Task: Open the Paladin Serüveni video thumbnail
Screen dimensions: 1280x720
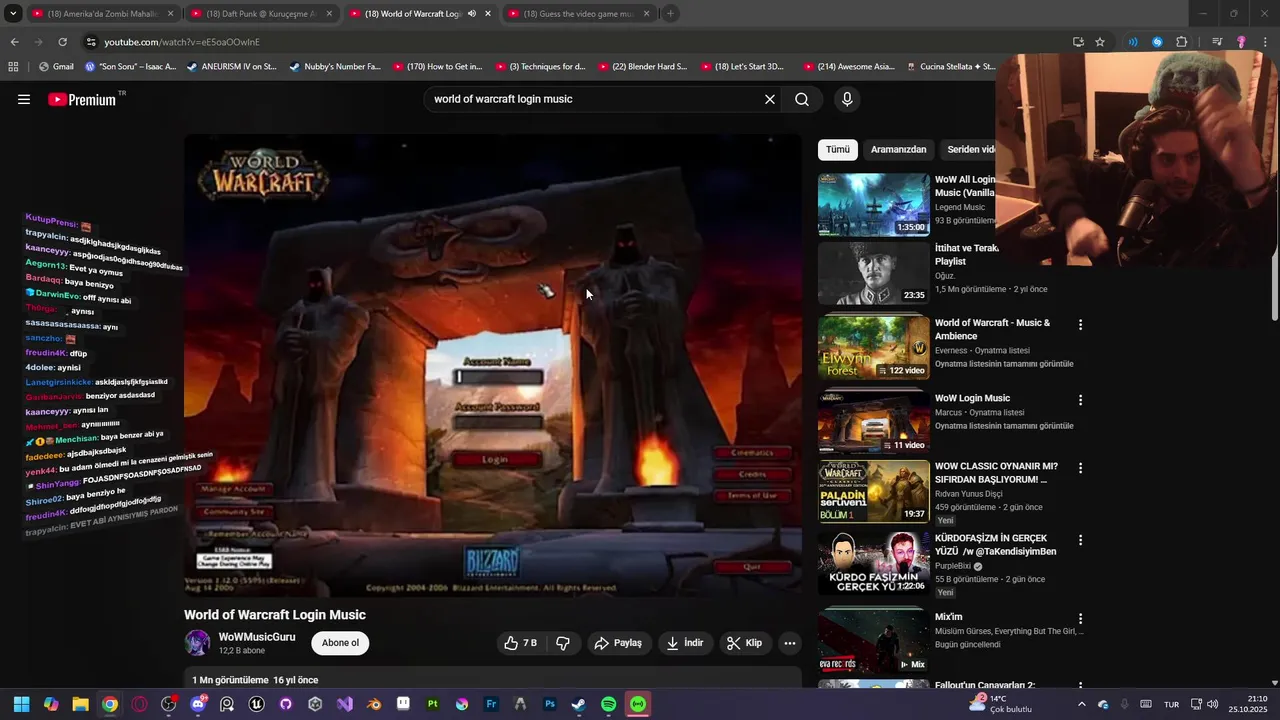Action: point(874,491)
